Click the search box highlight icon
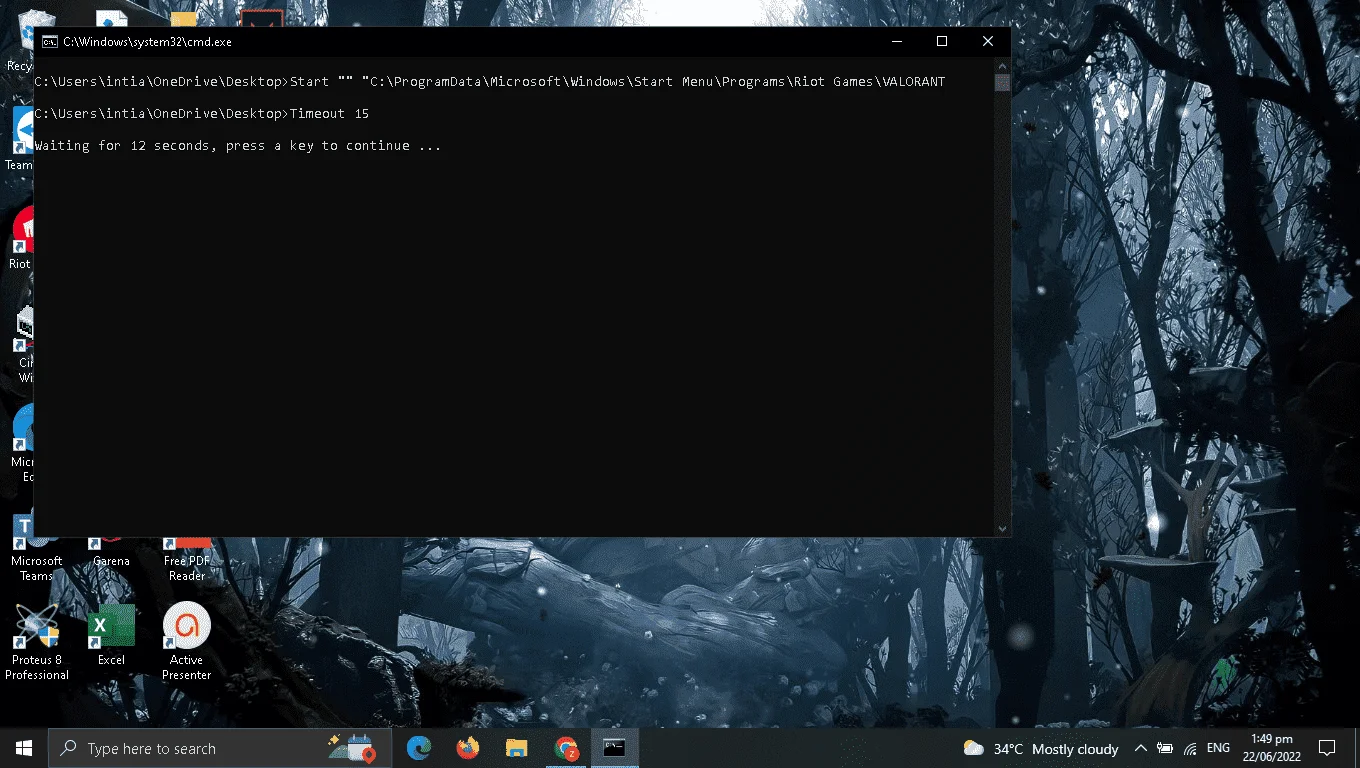 tap(351, 748)
